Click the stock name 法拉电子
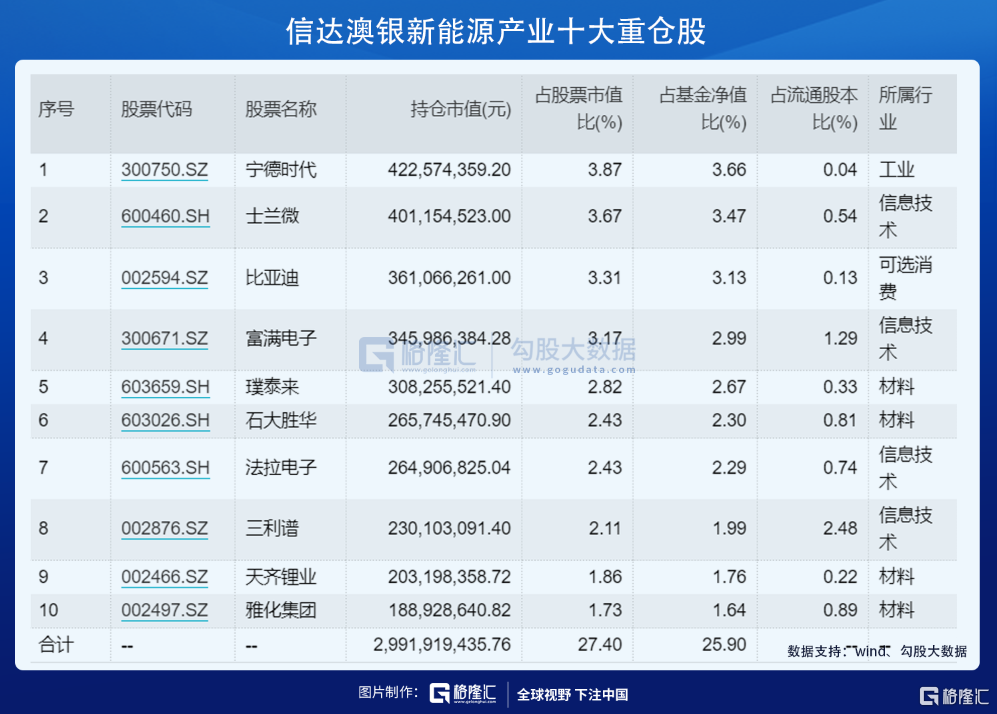The image size is (997, 714). pos(281,468)
